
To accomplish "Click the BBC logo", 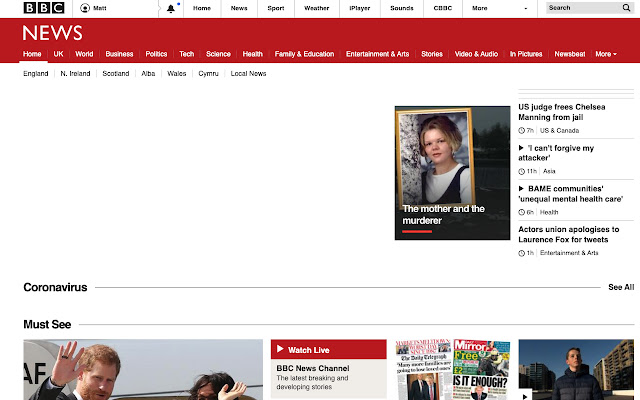I will coord(44,8).
